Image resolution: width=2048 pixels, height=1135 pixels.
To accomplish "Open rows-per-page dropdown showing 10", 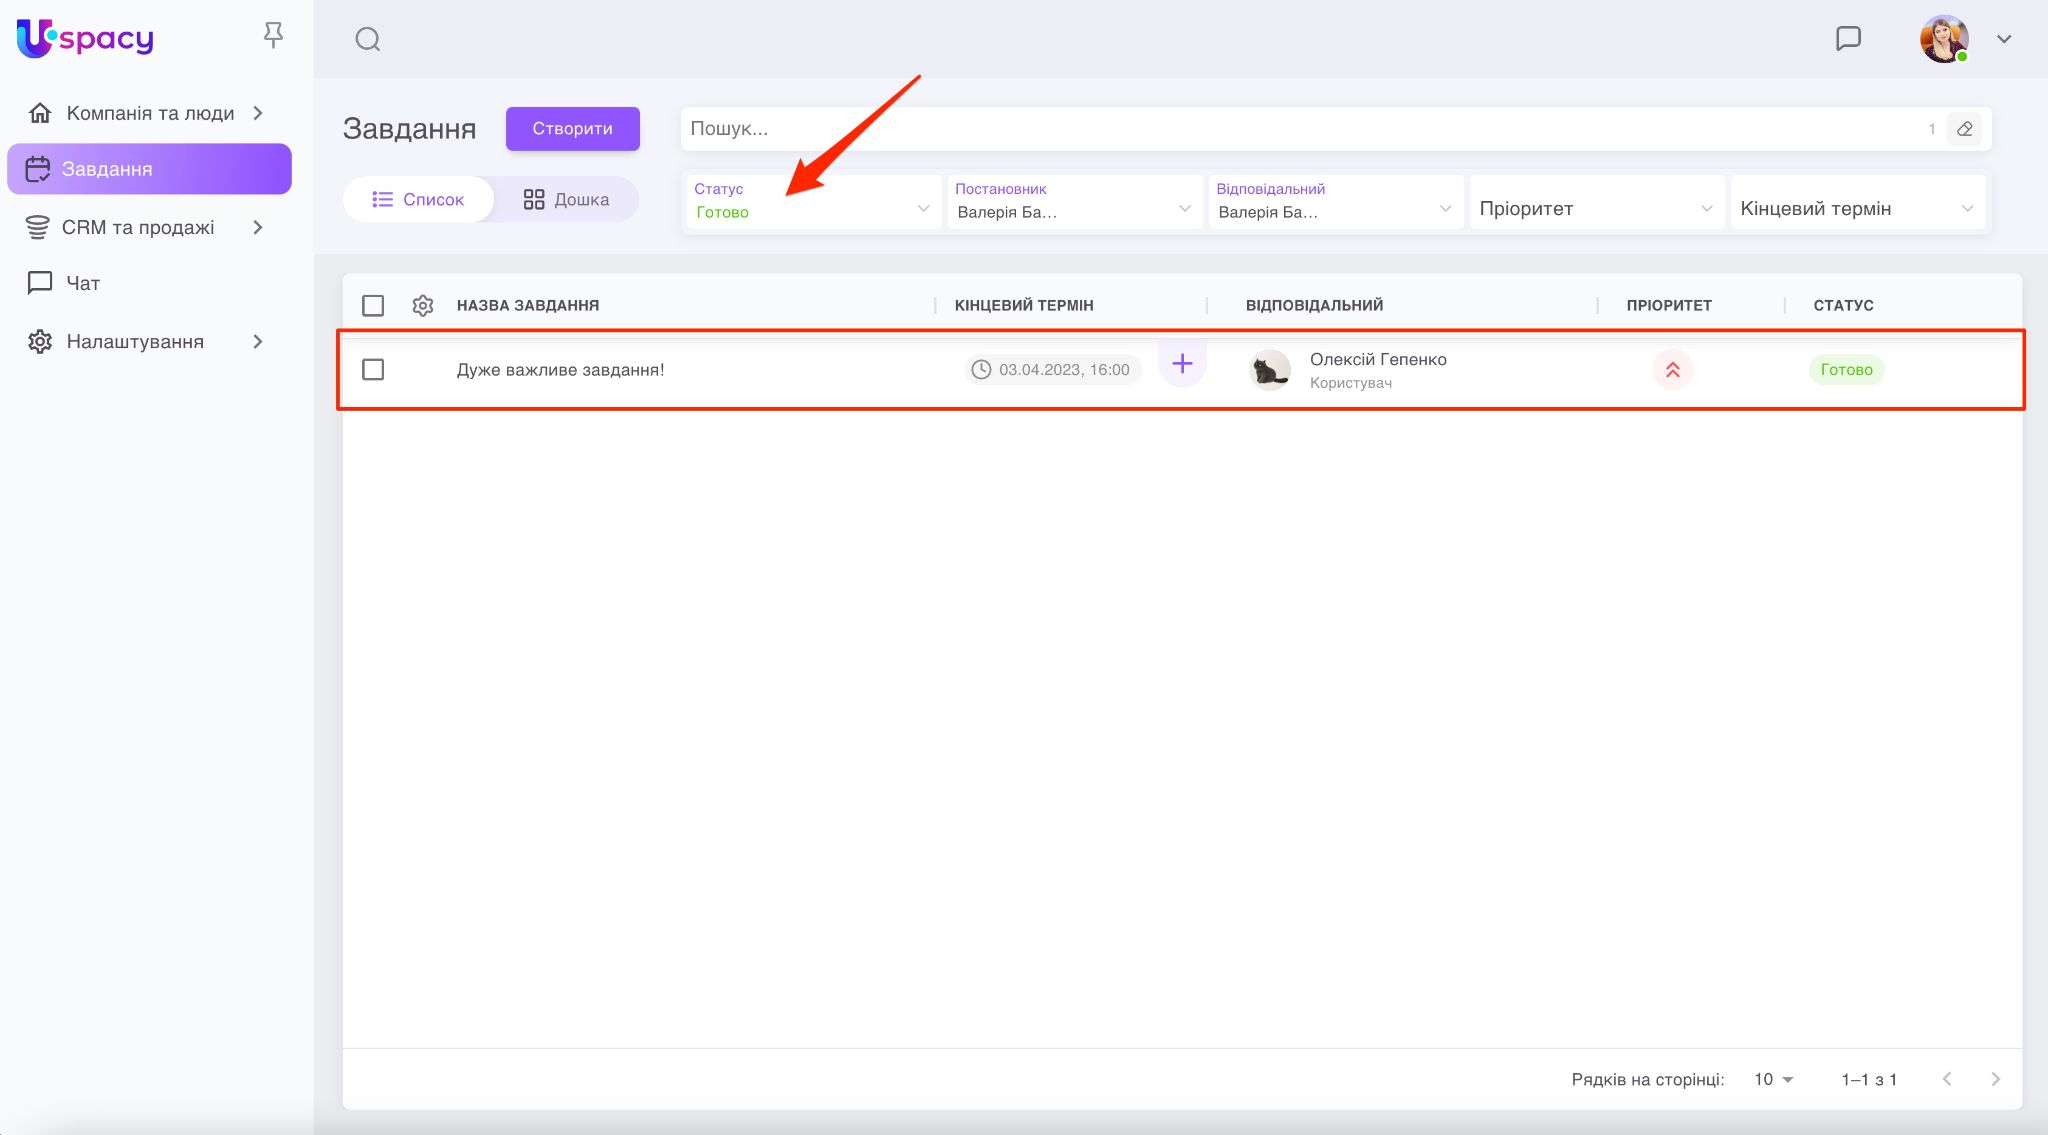I will tap(1773, 1079).
